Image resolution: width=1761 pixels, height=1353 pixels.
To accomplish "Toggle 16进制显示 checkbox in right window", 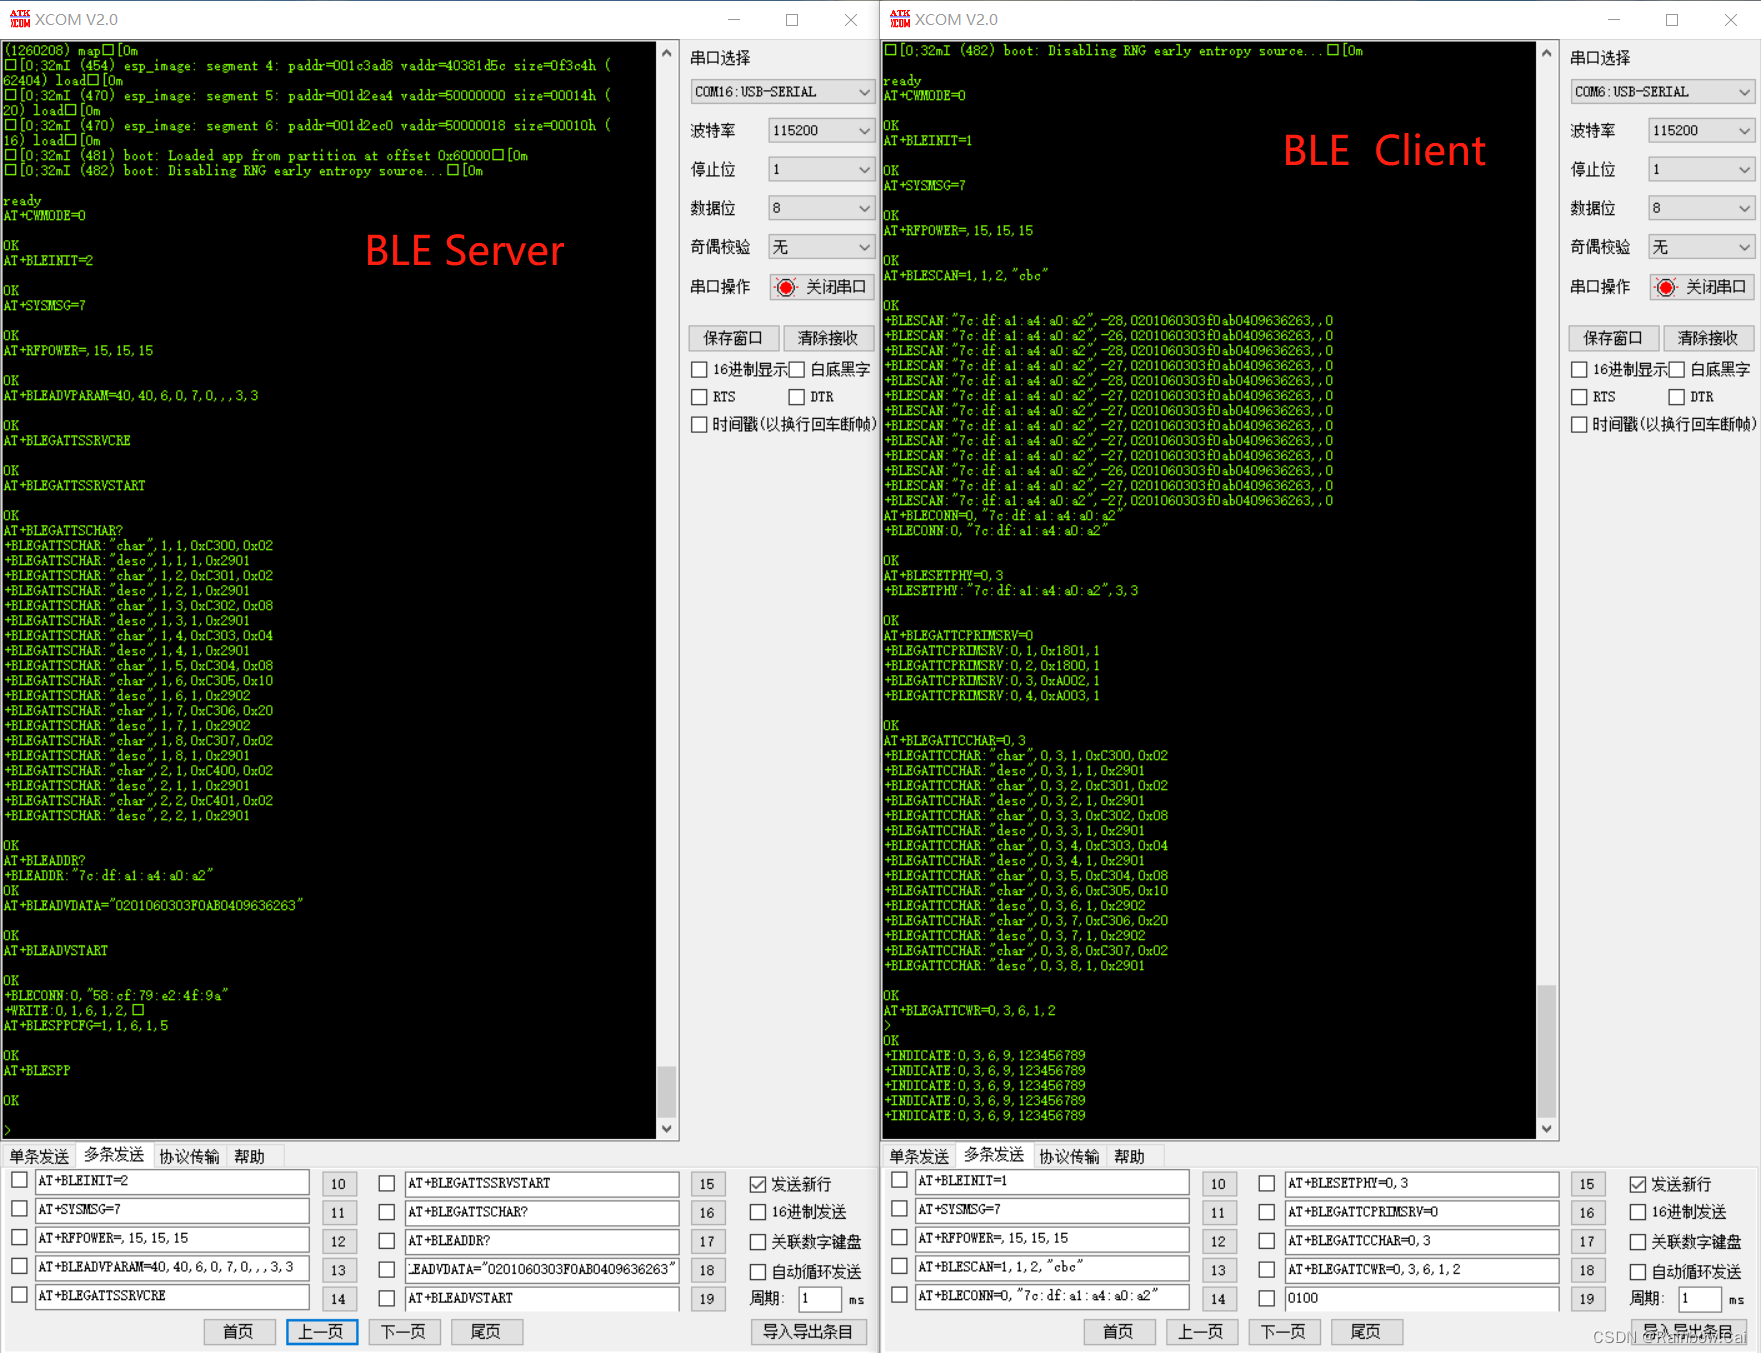I will point(1579,370).
